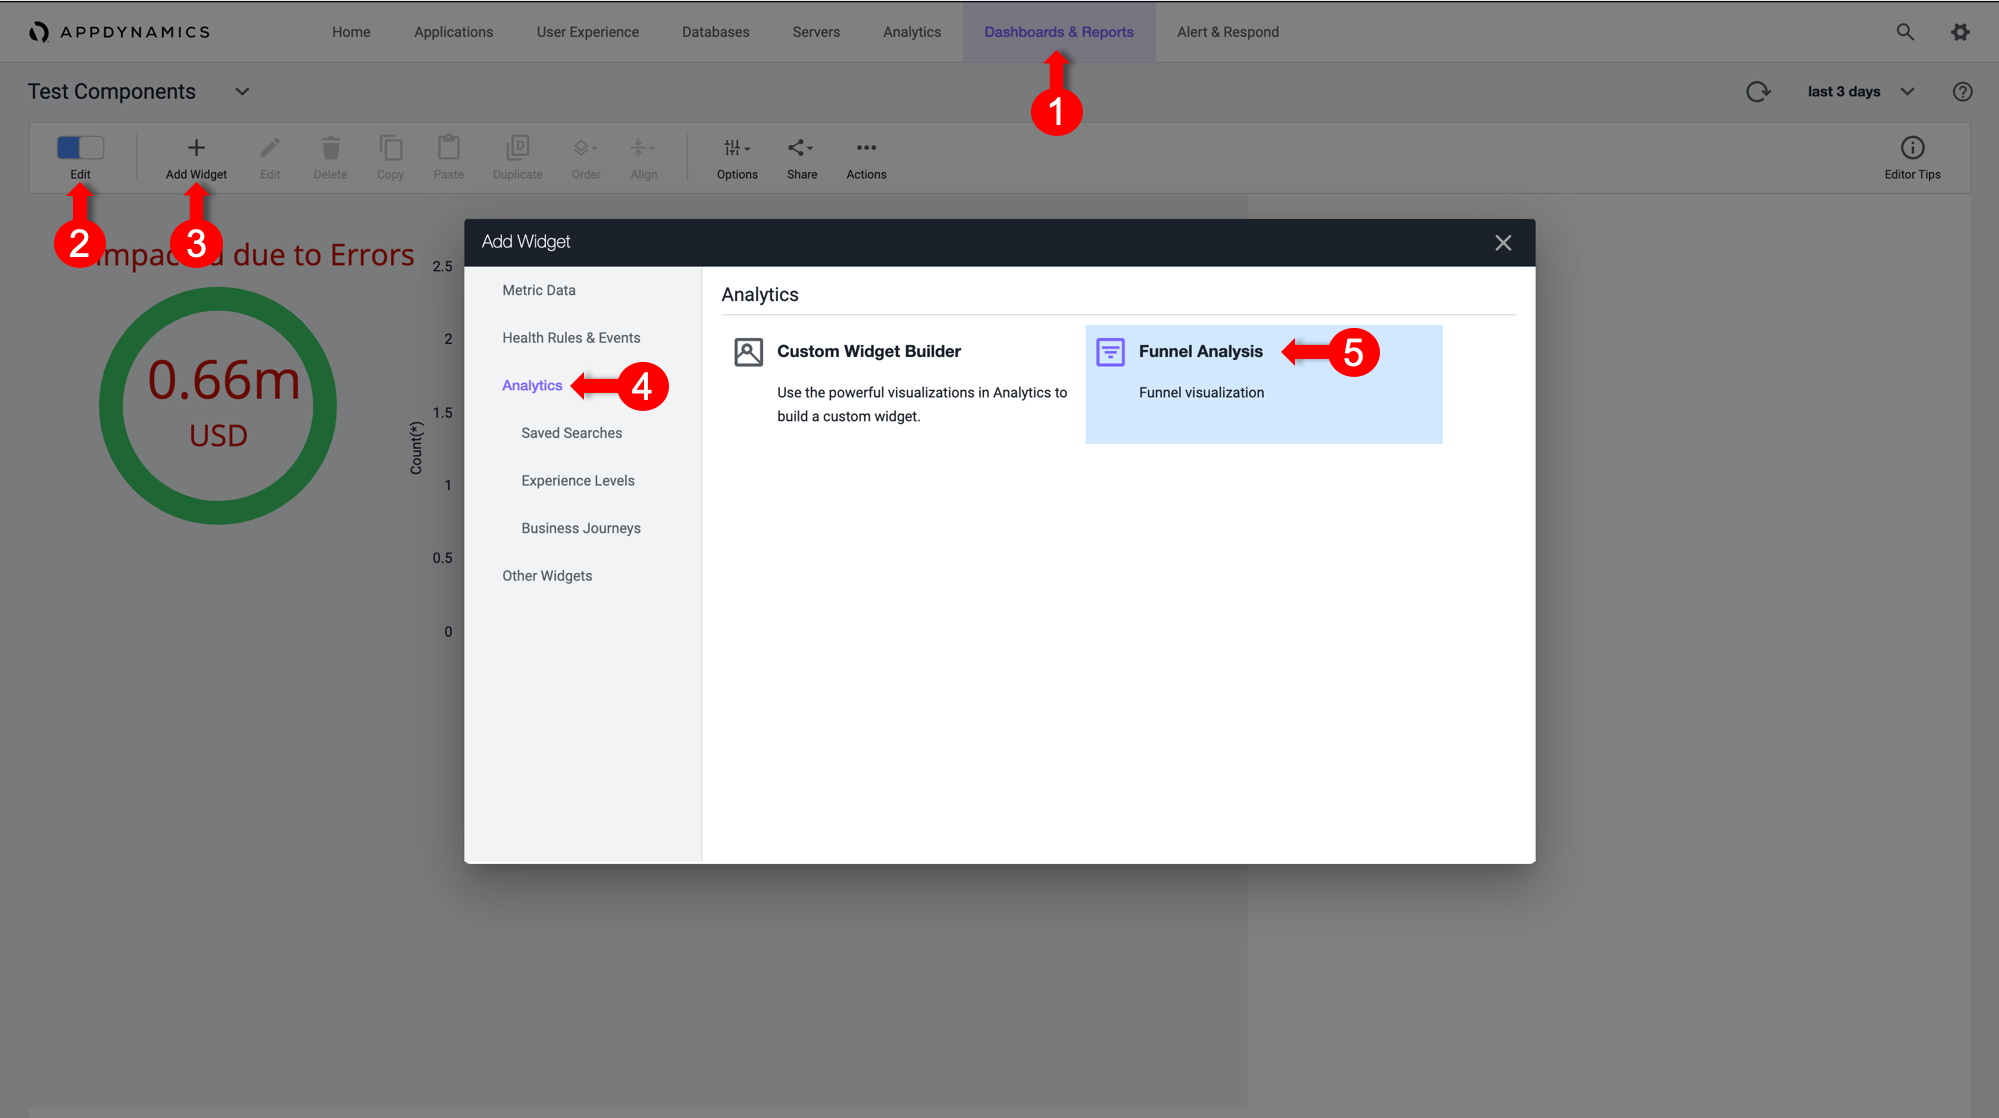
Task: Open the Analytics top navigation tab
Action: pos(912,32)
